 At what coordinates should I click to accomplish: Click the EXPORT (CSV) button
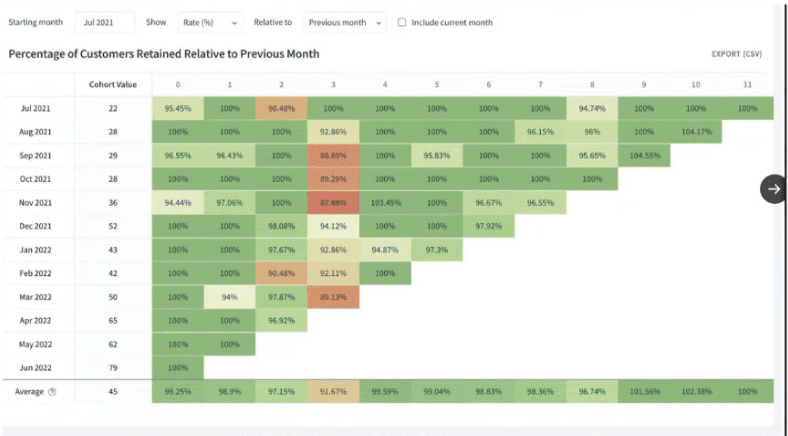pos(736,54)
